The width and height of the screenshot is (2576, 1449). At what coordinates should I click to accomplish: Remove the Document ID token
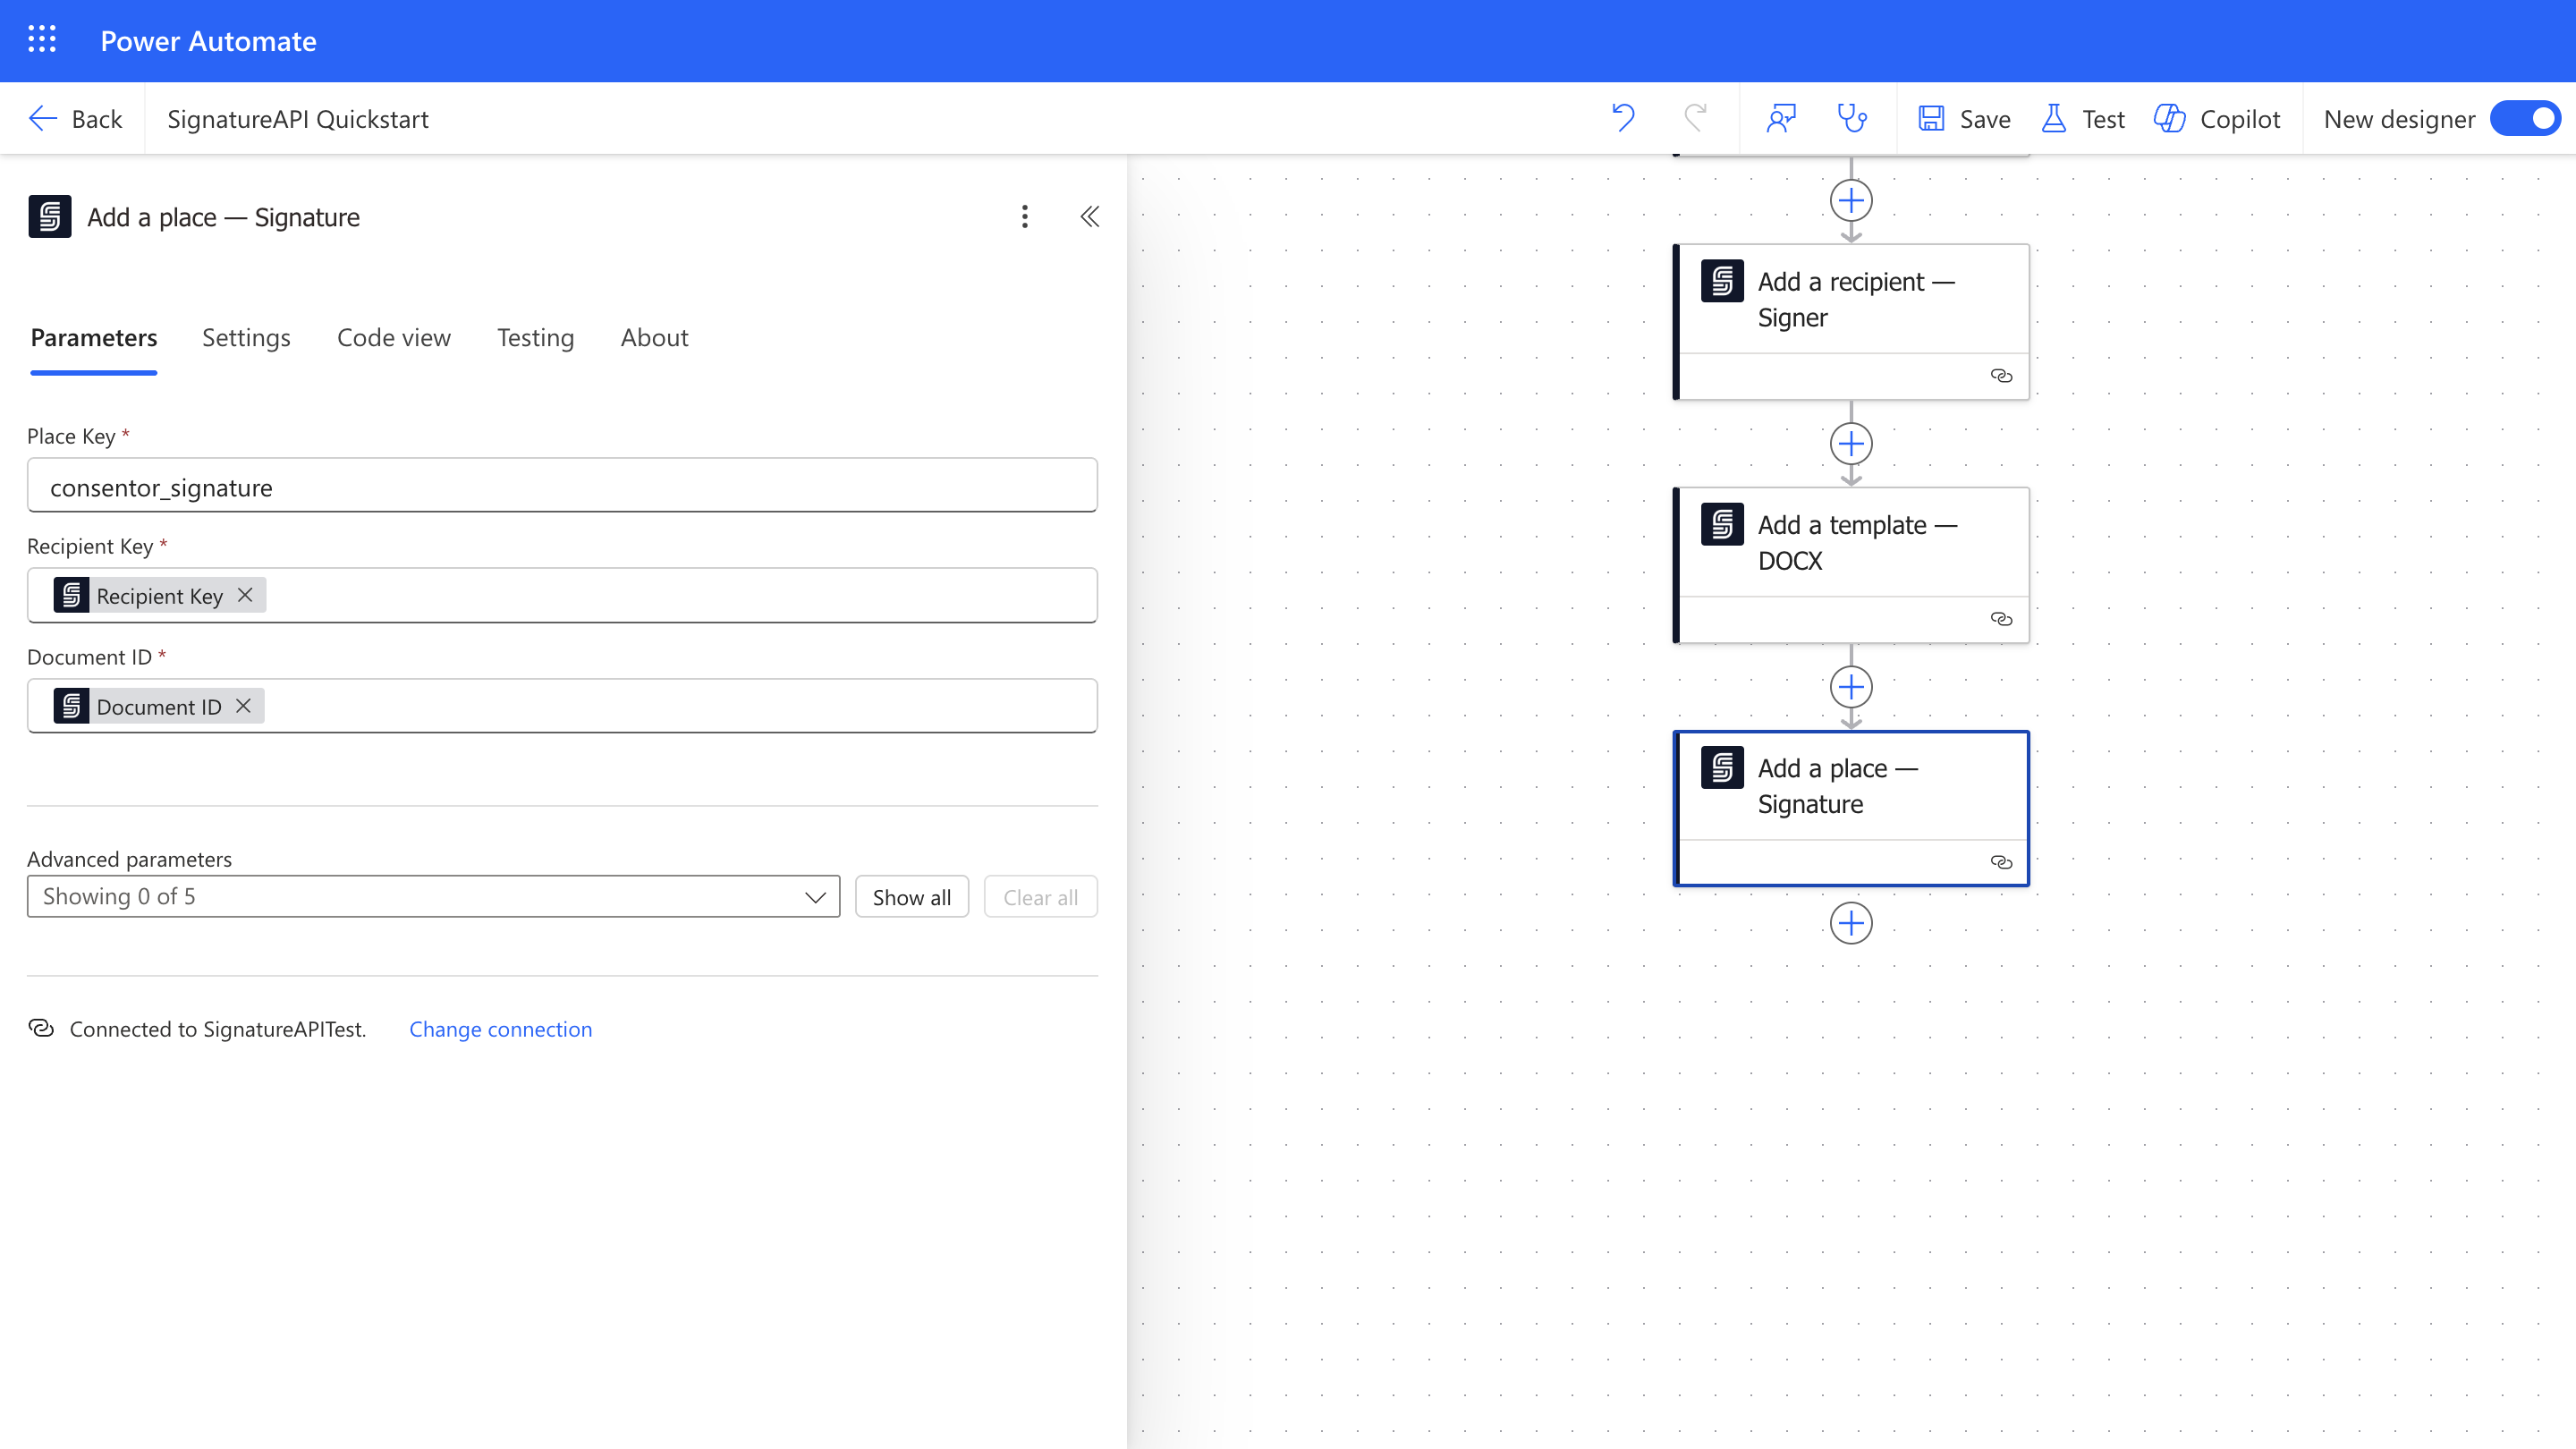(x=243, y=706)
